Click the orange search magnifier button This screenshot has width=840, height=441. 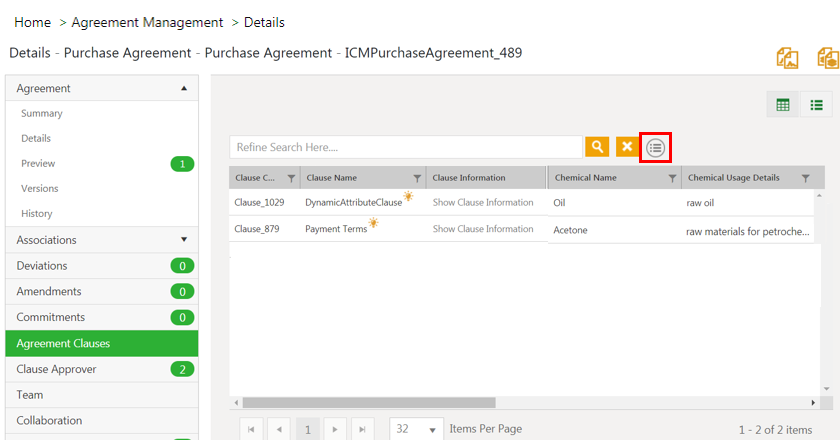point(597,147)
